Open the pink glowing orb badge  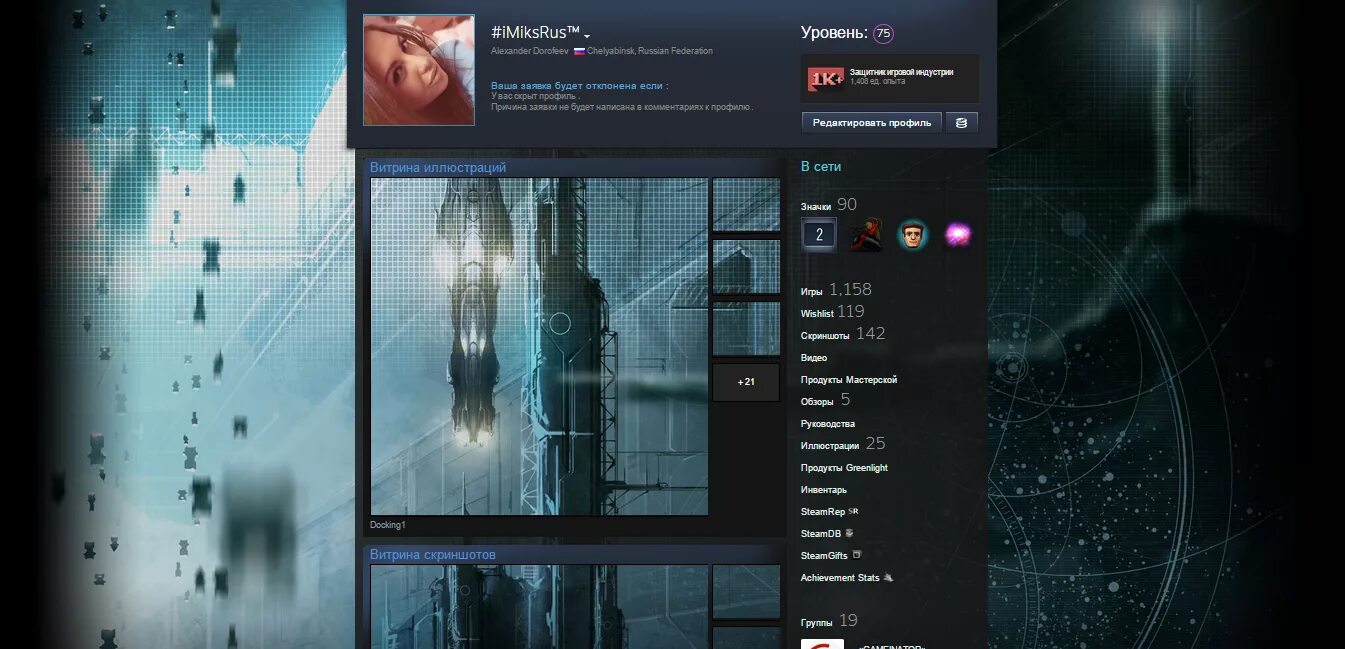959,235
